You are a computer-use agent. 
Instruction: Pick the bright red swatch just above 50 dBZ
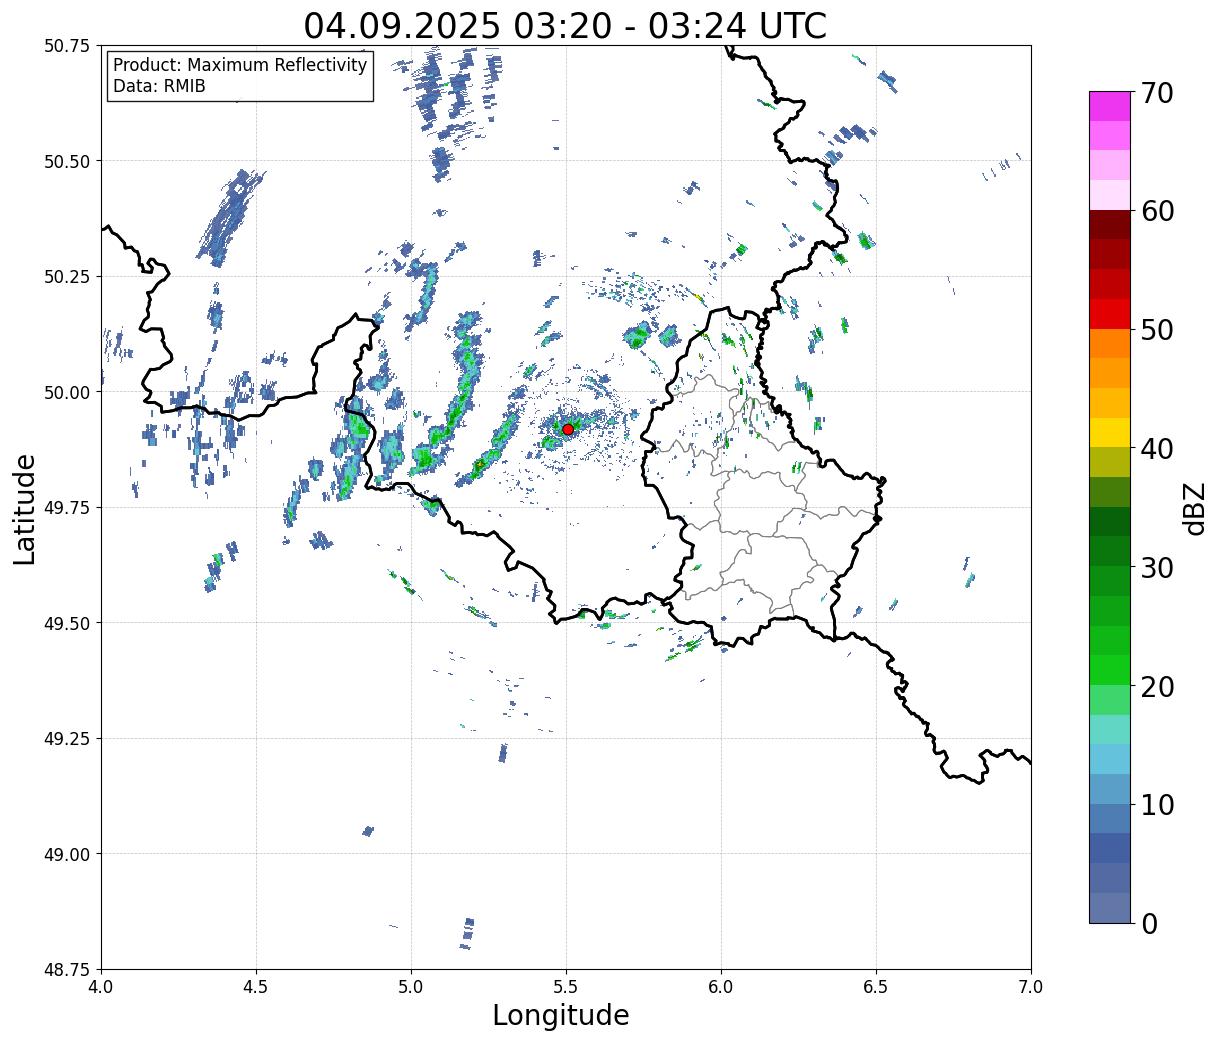pyautogui.click(x=1109, y=314)
